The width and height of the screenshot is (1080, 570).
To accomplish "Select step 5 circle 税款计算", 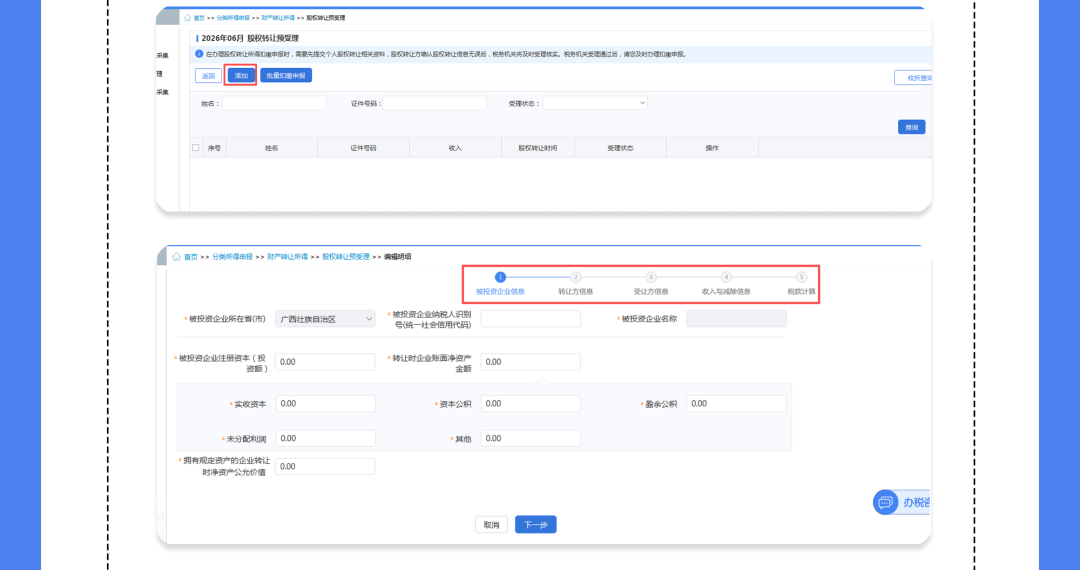I will (x=801, y=277).
